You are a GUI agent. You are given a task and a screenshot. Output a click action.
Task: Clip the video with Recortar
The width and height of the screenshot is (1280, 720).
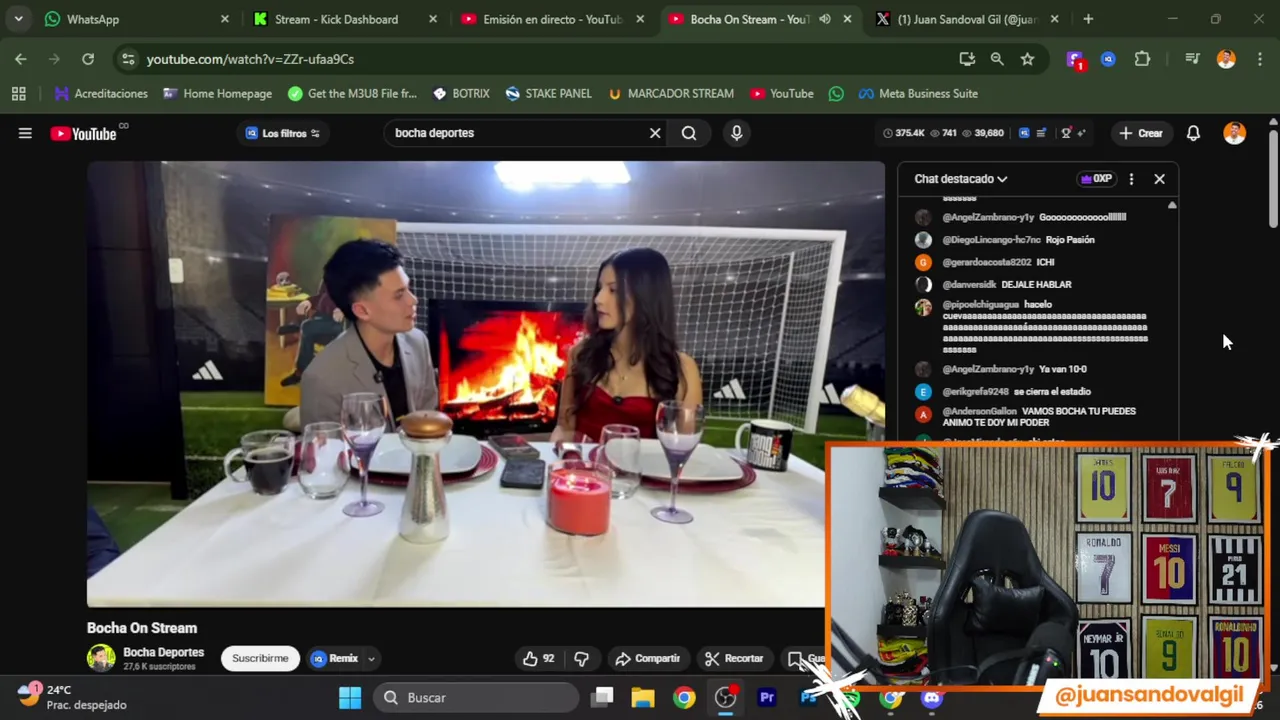click(x=733, y=658)
